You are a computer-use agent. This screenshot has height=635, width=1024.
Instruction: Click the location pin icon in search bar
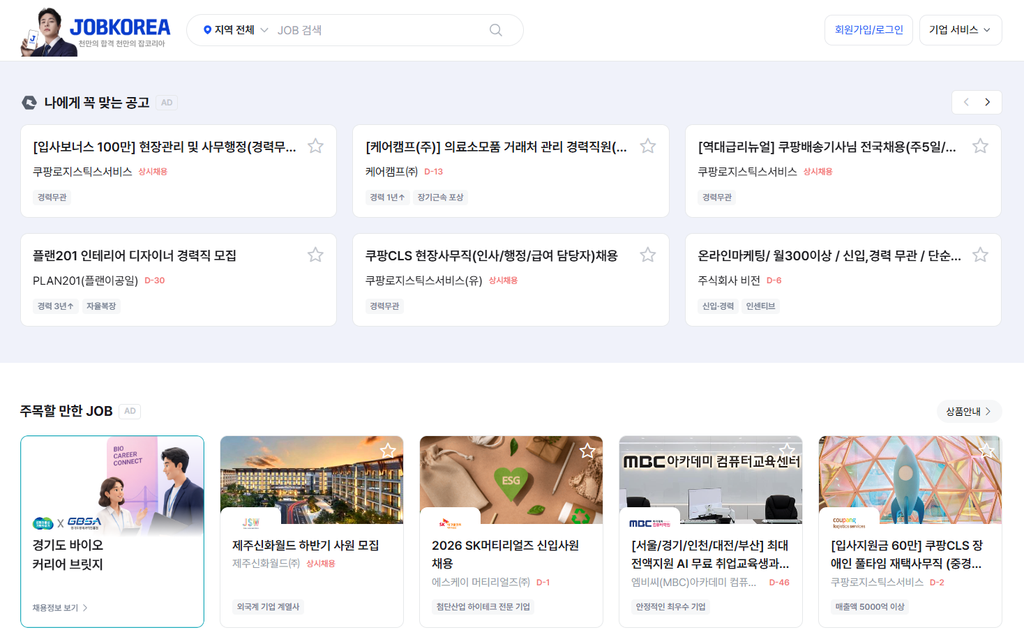click(x=207, y=30)
